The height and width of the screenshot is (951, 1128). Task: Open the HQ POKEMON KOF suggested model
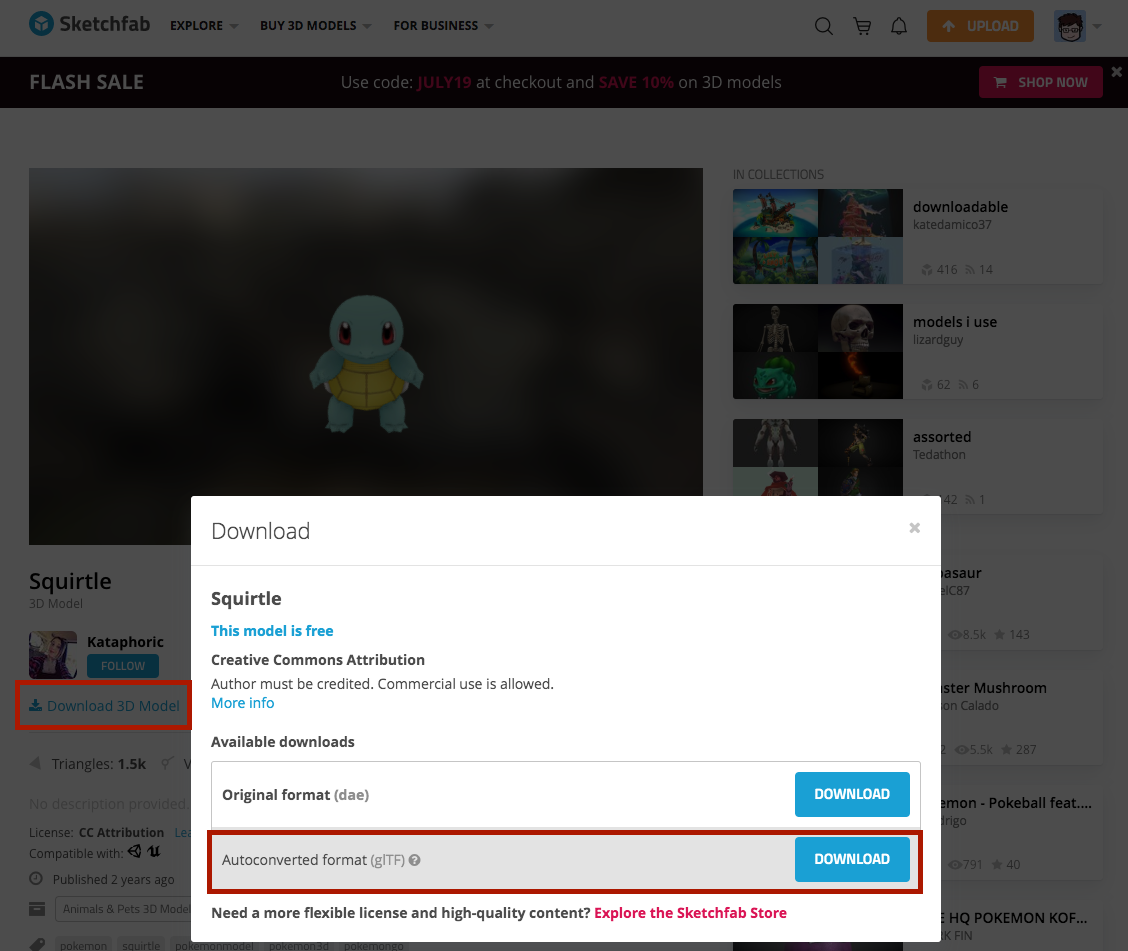coord(1014,918)
